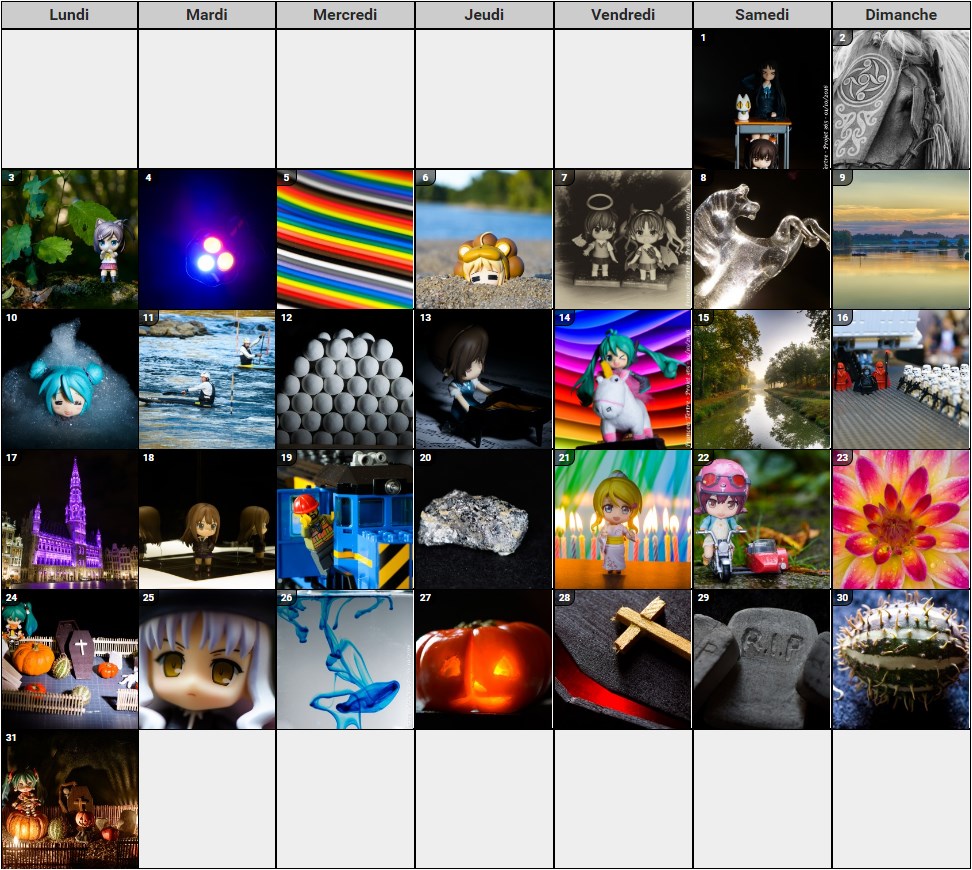Open the day 25 white-haired figure close-up
Screen dimensions: 972x870
207,660
